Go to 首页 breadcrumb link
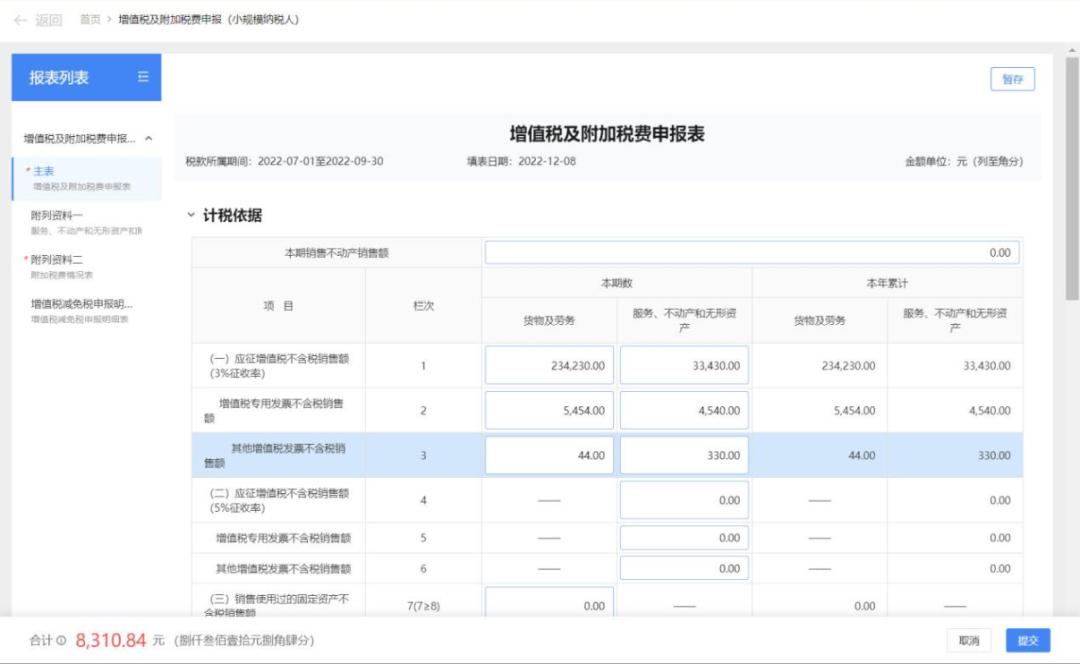 [x=90, y=20]
